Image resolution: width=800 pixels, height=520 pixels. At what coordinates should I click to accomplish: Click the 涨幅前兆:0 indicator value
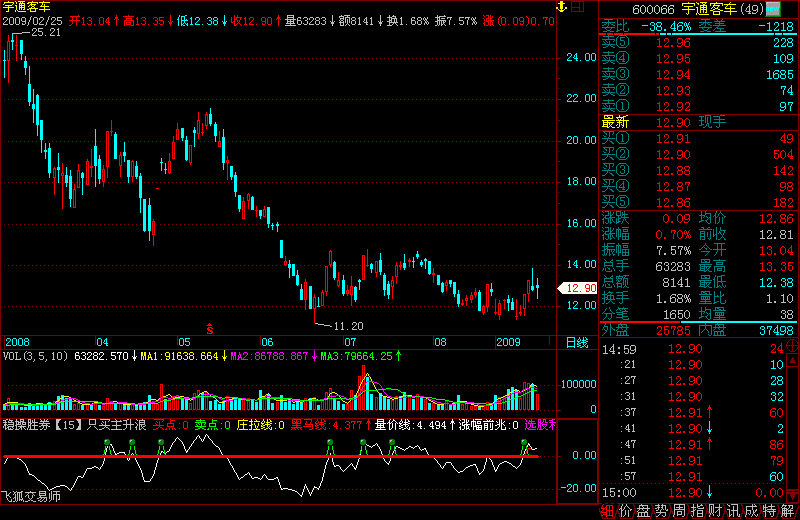(488, 425)
